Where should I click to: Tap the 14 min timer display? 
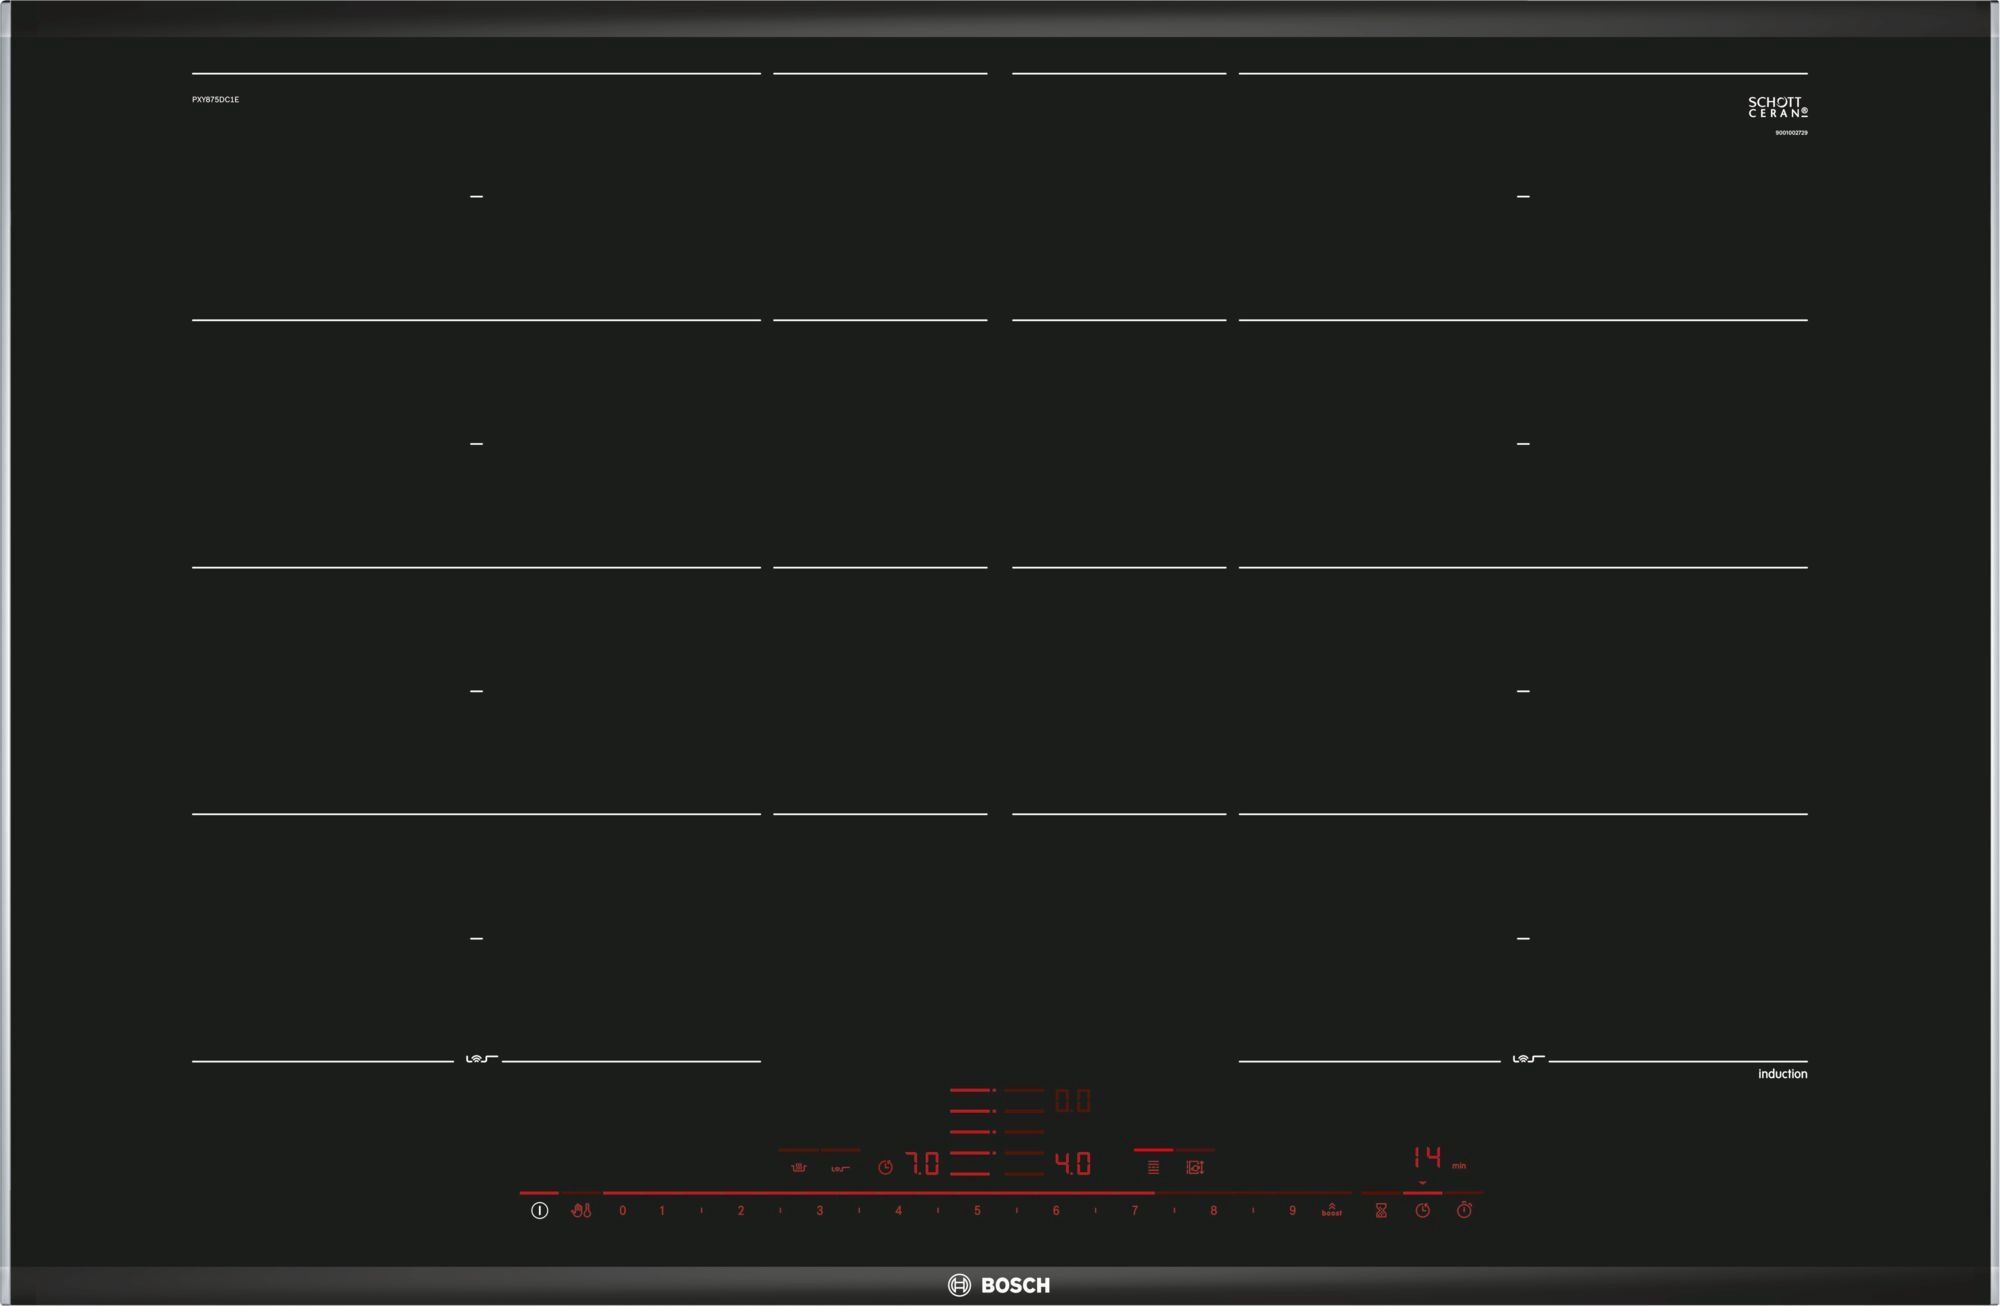point(1427,1159)
